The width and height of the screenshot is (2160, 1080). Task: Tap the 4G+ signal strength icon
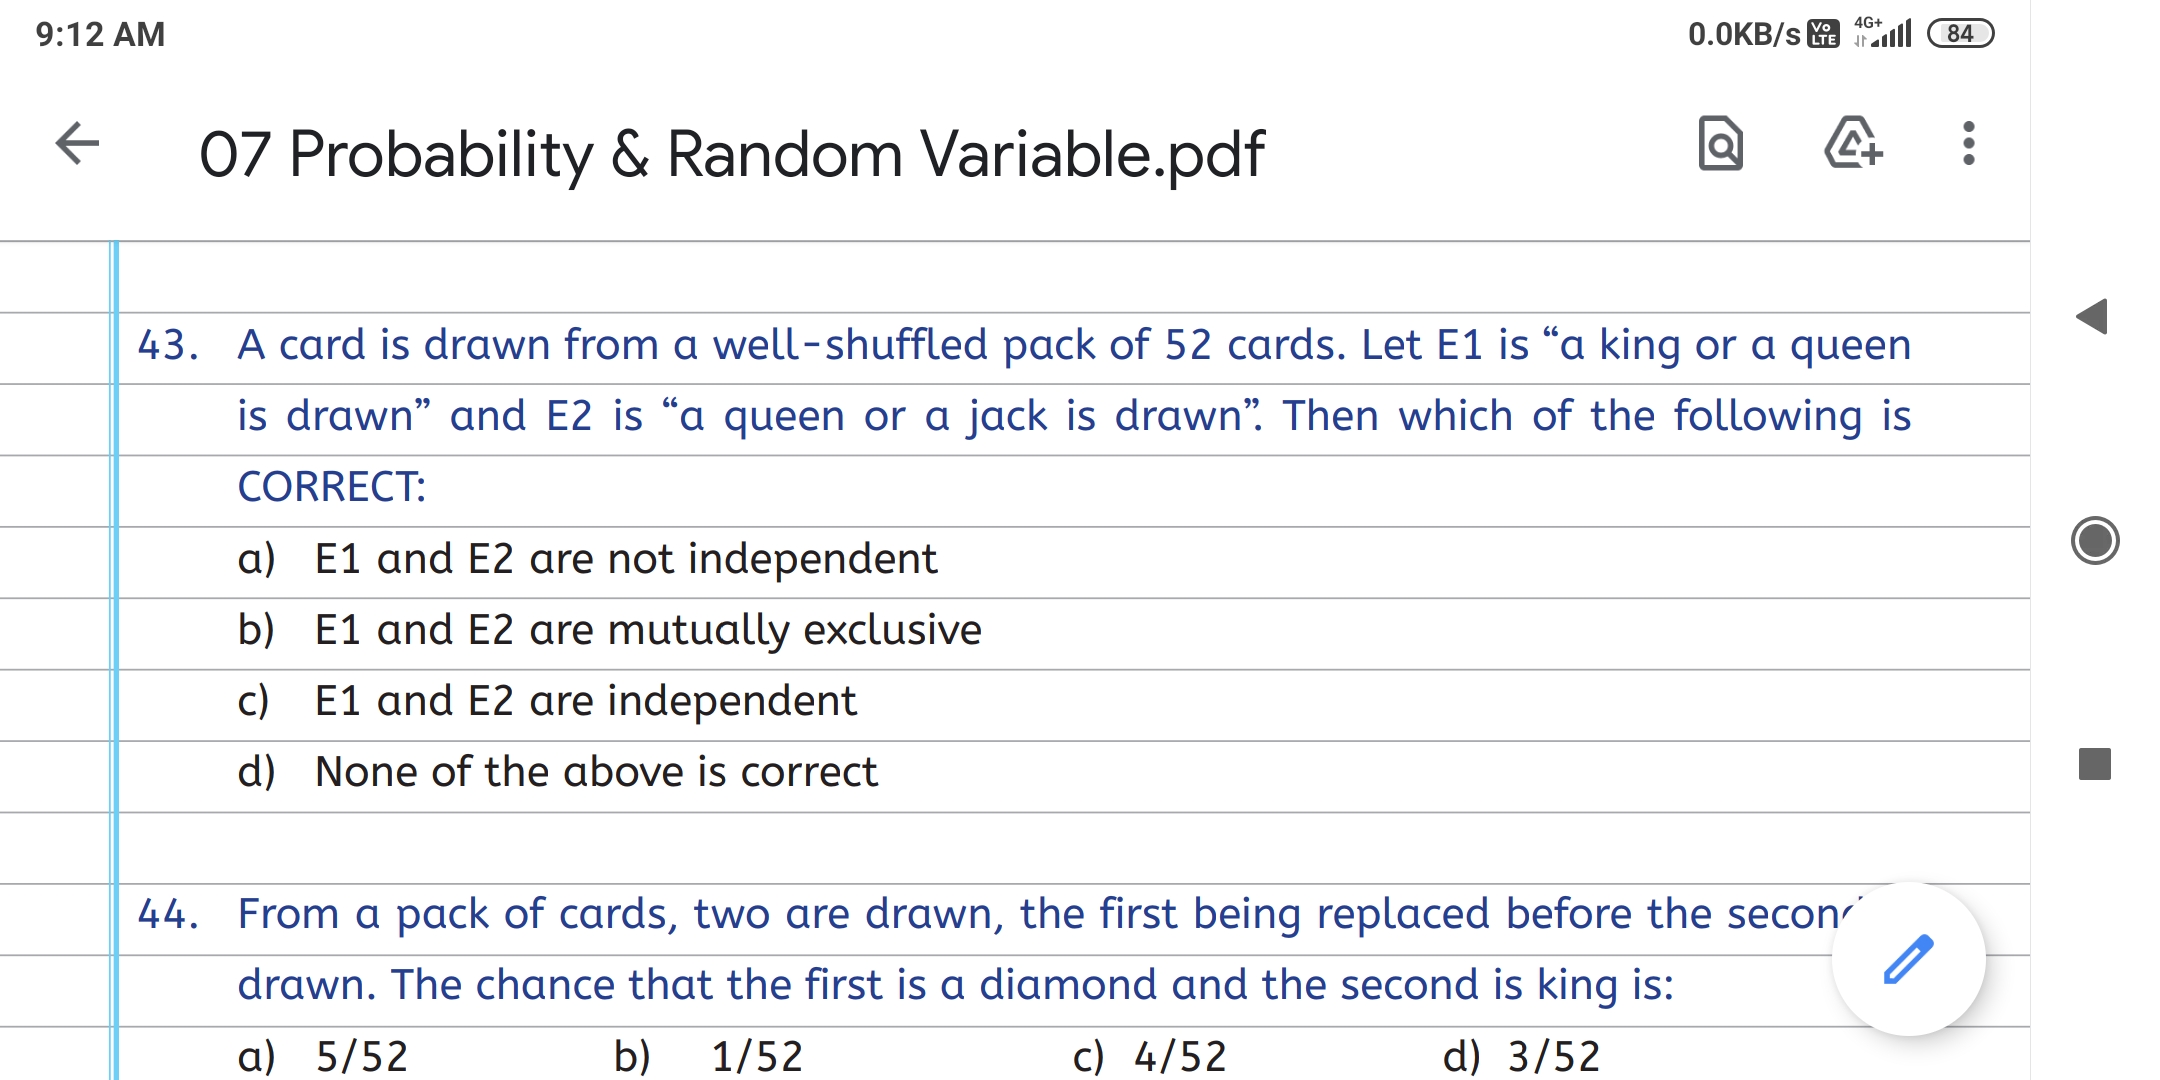1882,32
